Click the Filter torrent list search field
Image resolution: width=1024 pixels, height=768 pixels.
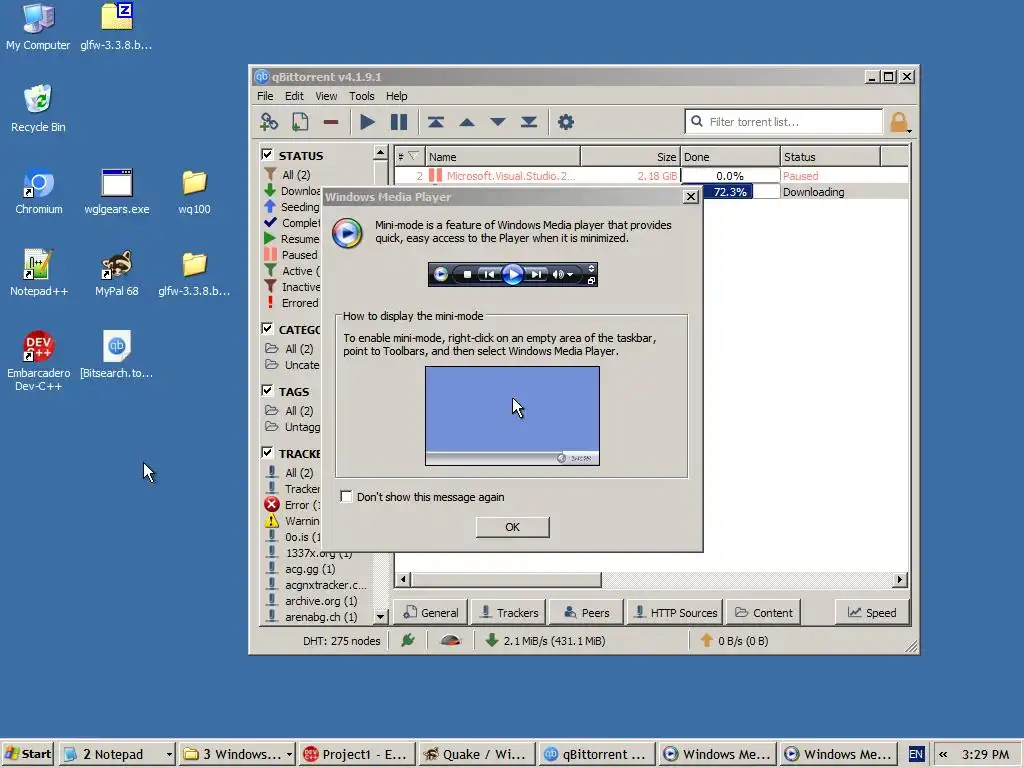pos(784,122)
